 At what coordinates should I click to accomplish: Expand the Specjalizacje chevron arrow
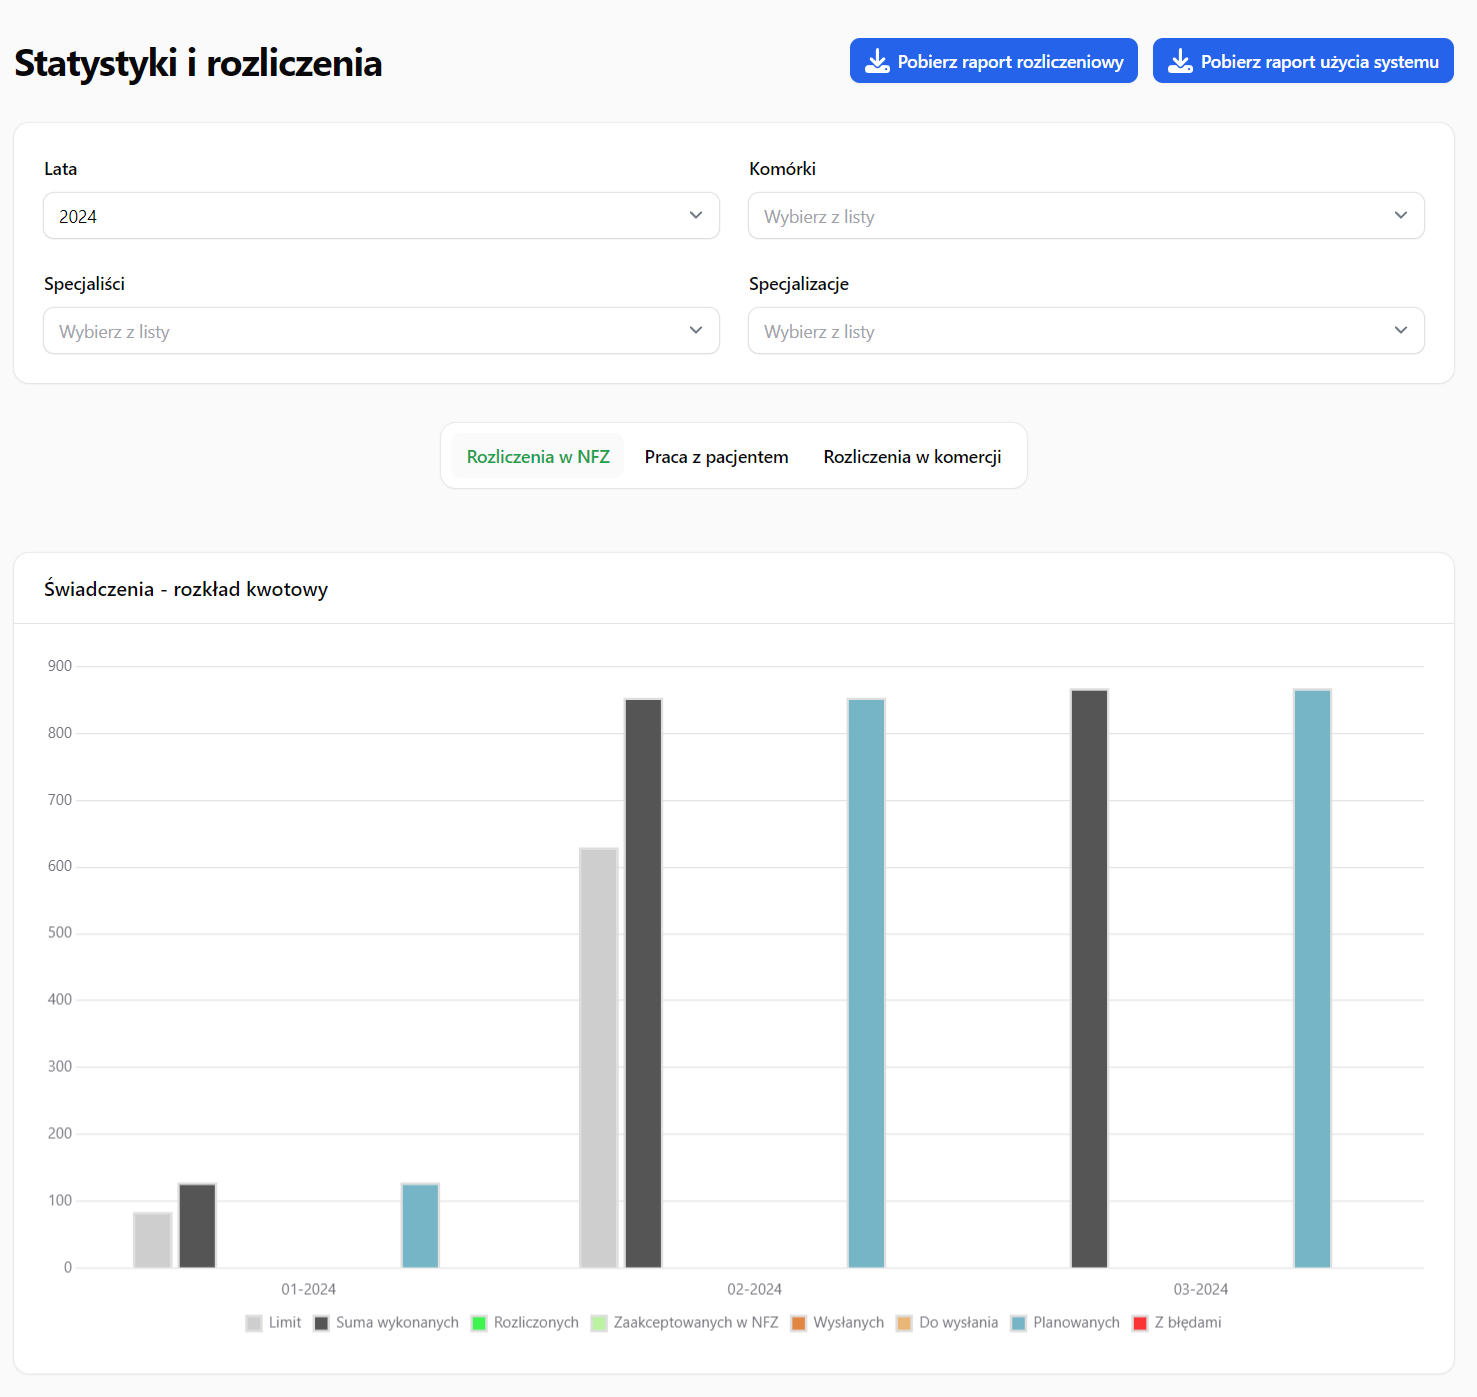[1400, 331]
